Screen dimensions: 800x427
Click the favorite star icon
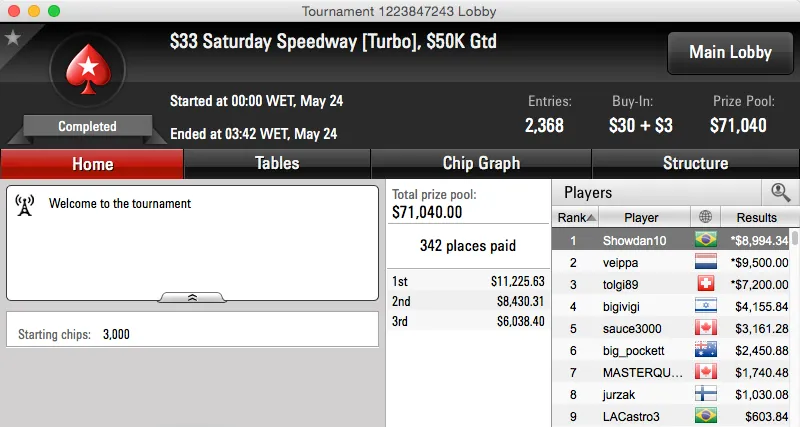tap(13, 38)
